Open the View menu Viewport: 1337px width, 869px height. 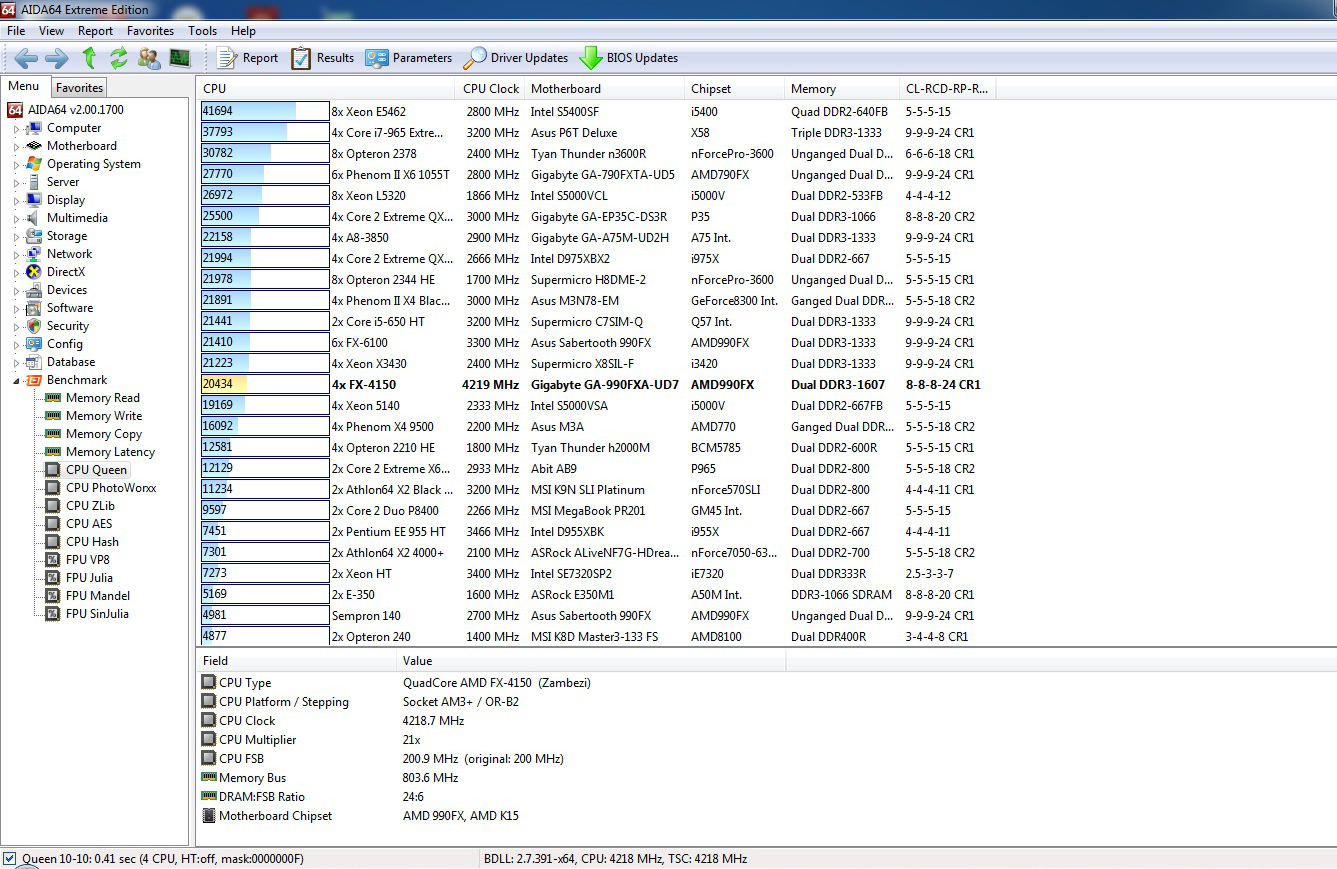51,31
